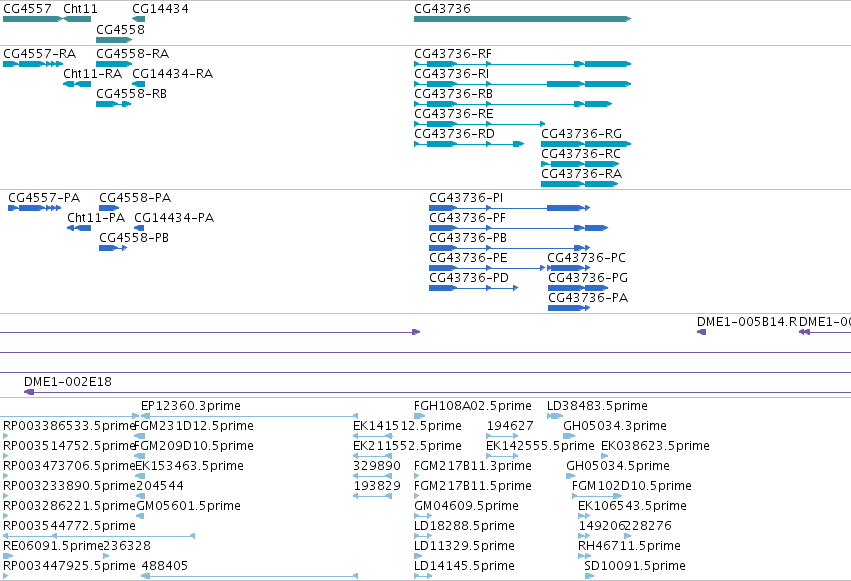Click EST RE06091.5prime
851x581 pixels.
click(x=8, y=557)
